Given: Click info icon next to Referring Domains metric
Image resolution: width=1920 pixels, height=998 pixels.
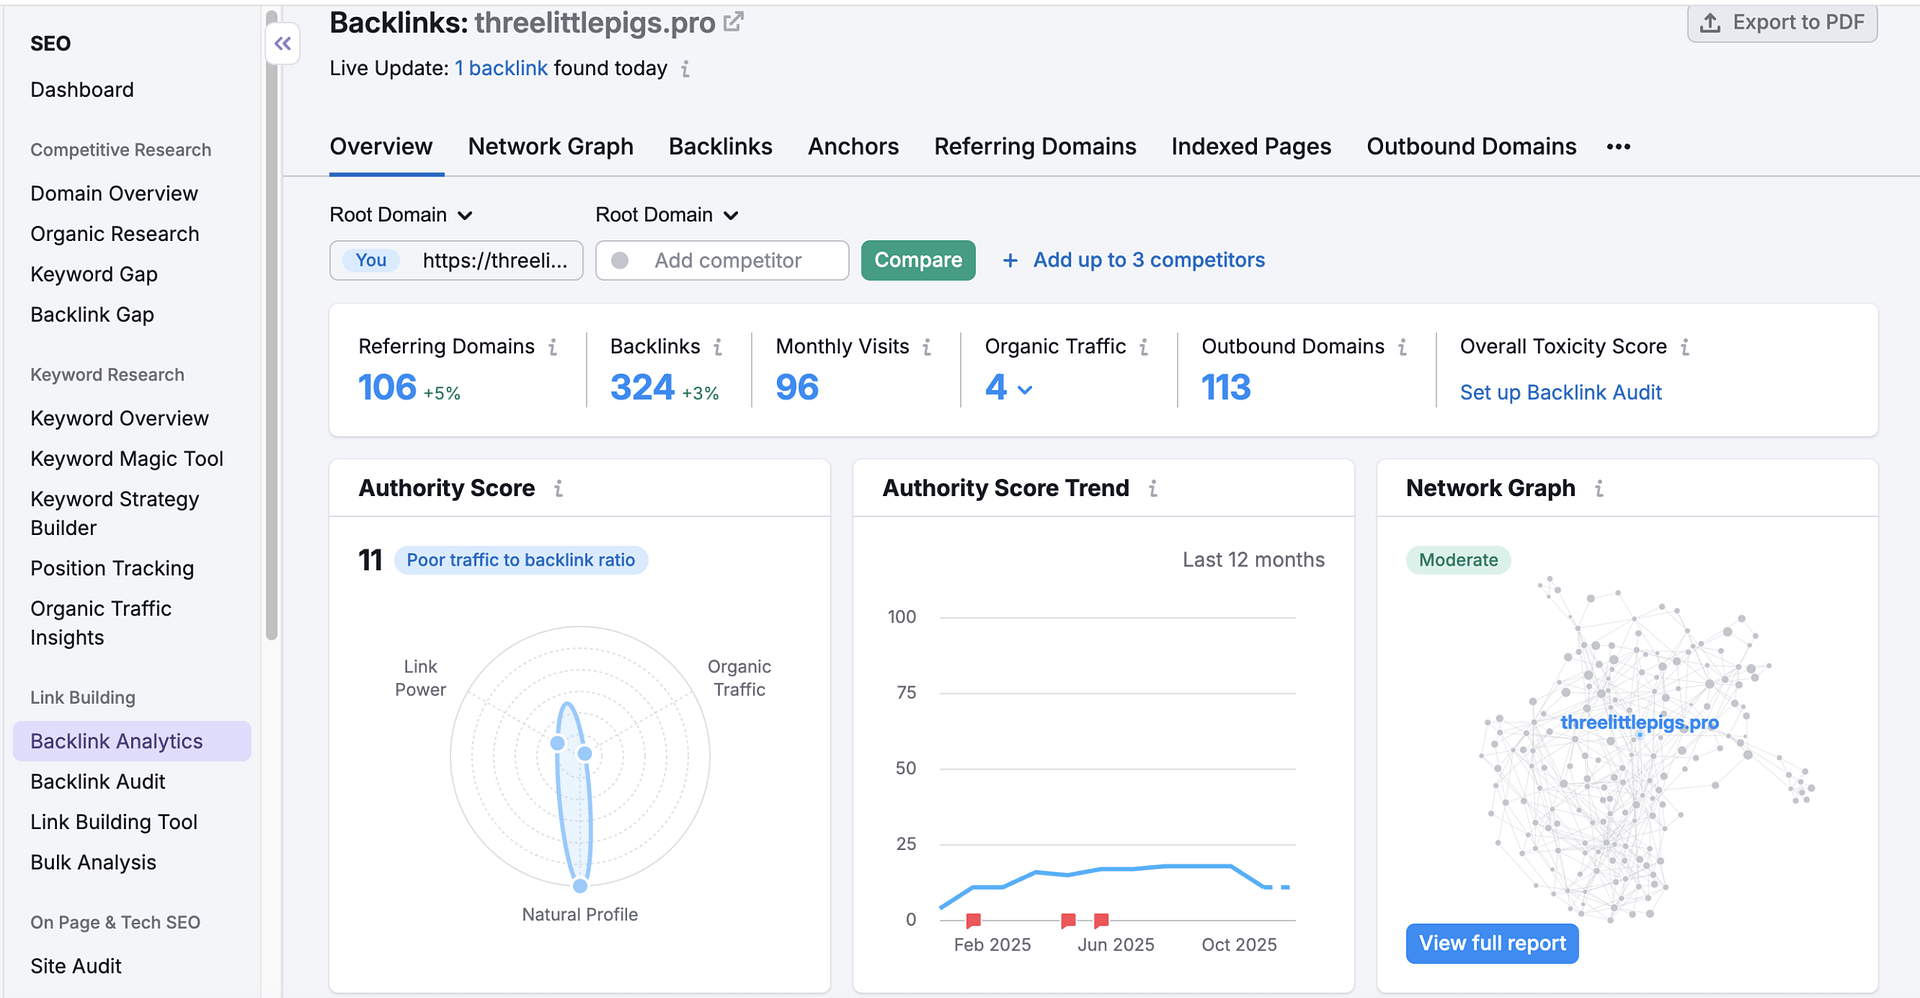Looking at the screenshot, I should (553, 347).
